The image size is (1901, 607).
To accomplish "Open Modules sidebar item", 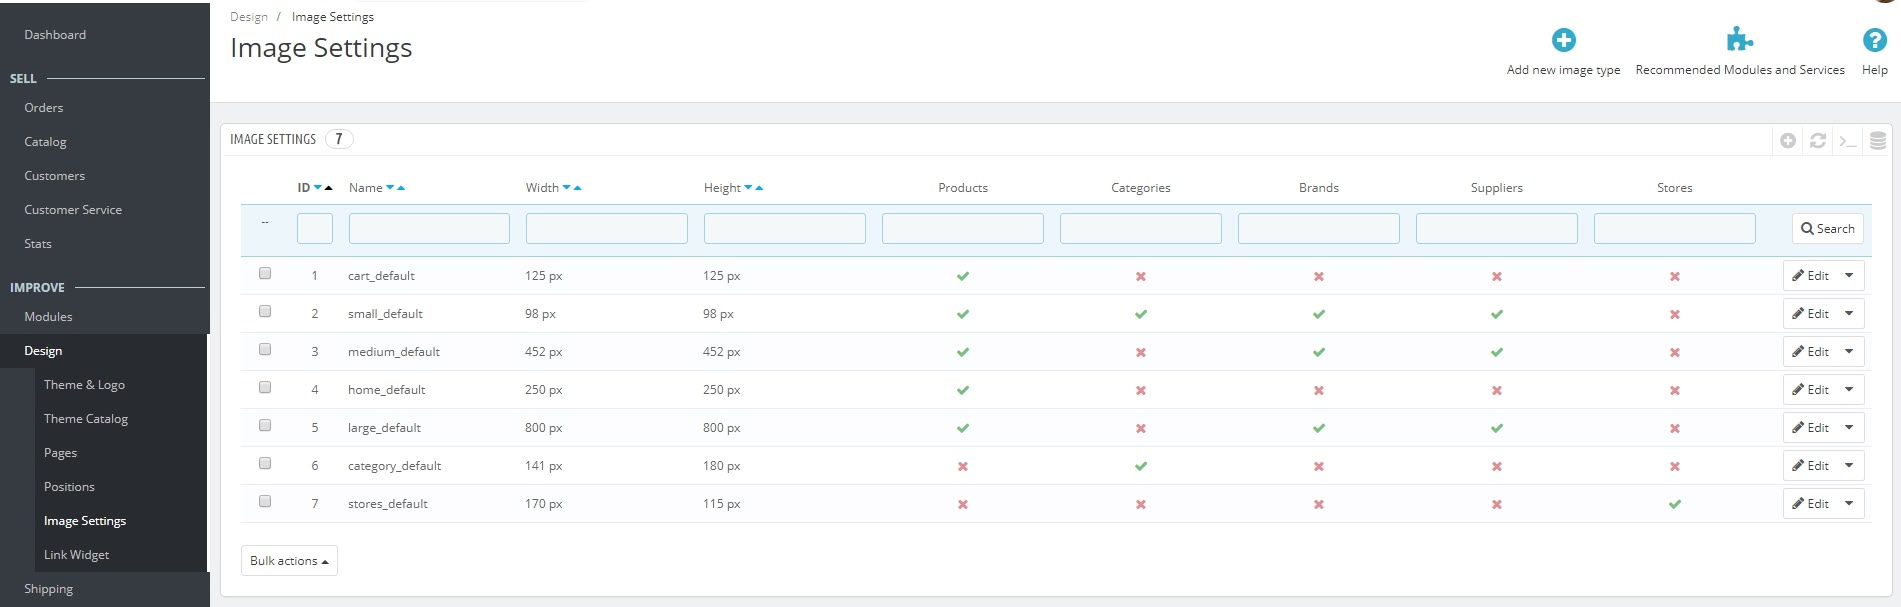I will click(48, 317).
